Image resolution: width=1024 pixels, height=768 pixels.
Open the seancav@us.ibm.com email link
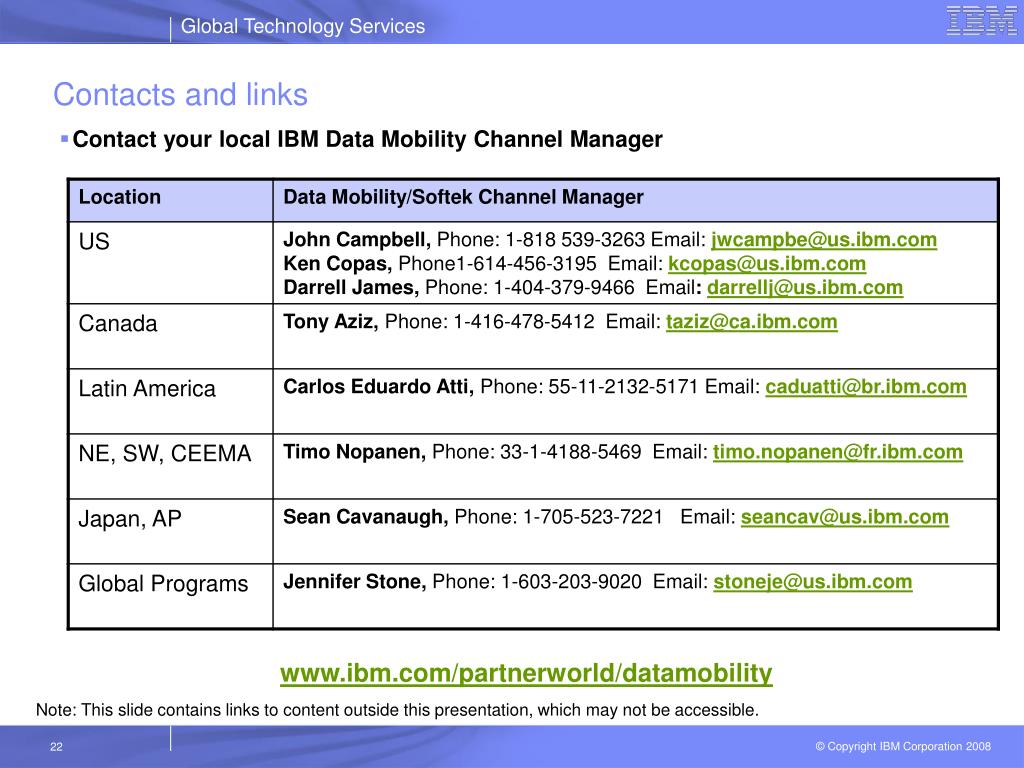click(x=844, y=517)
